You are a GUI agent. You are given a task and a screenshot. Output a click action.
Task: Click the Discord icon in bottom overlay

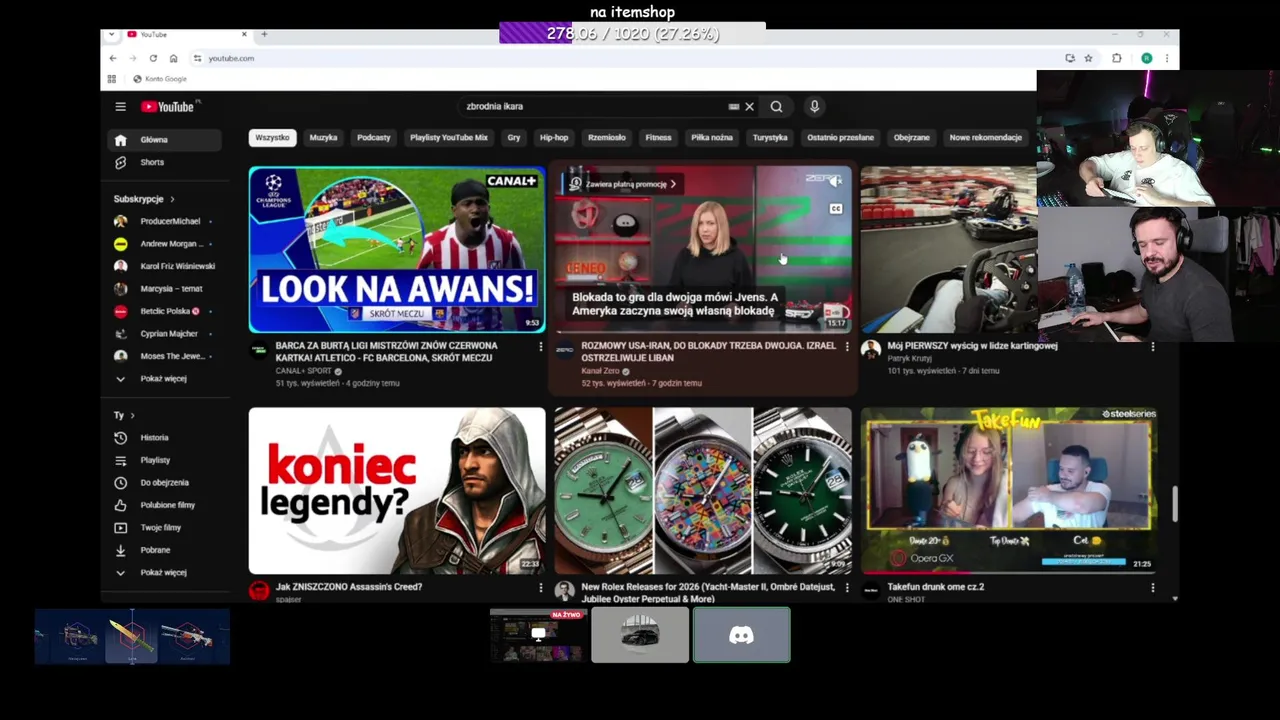[x=741, y=635]
